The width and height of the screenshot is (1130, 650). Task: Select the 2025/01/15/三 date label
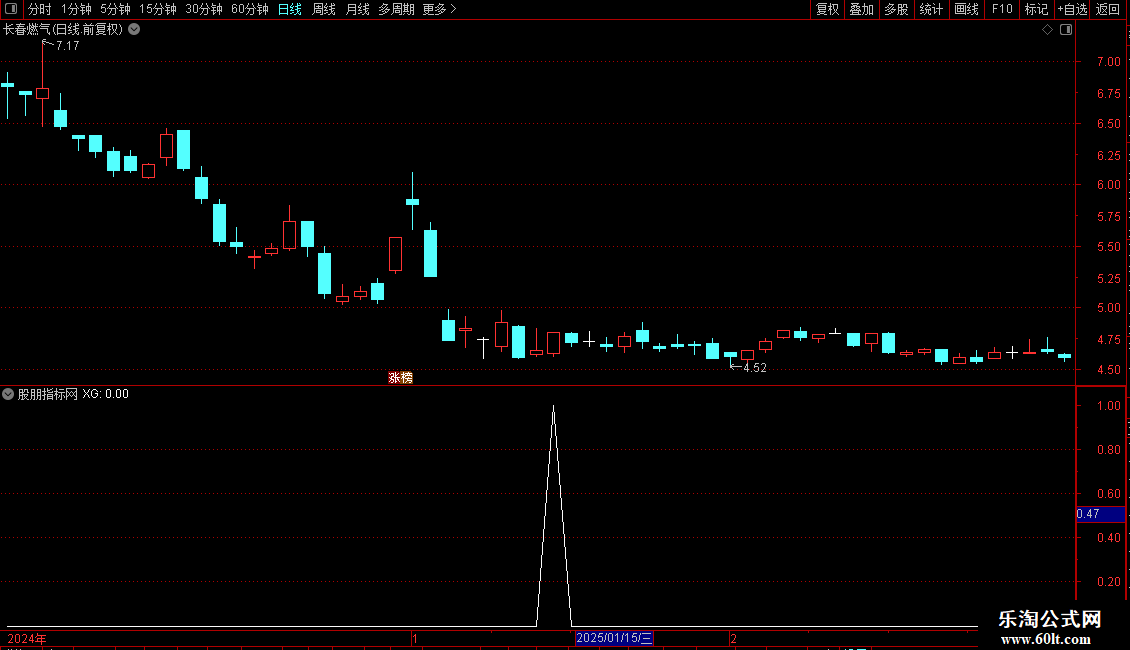point(614,638)
